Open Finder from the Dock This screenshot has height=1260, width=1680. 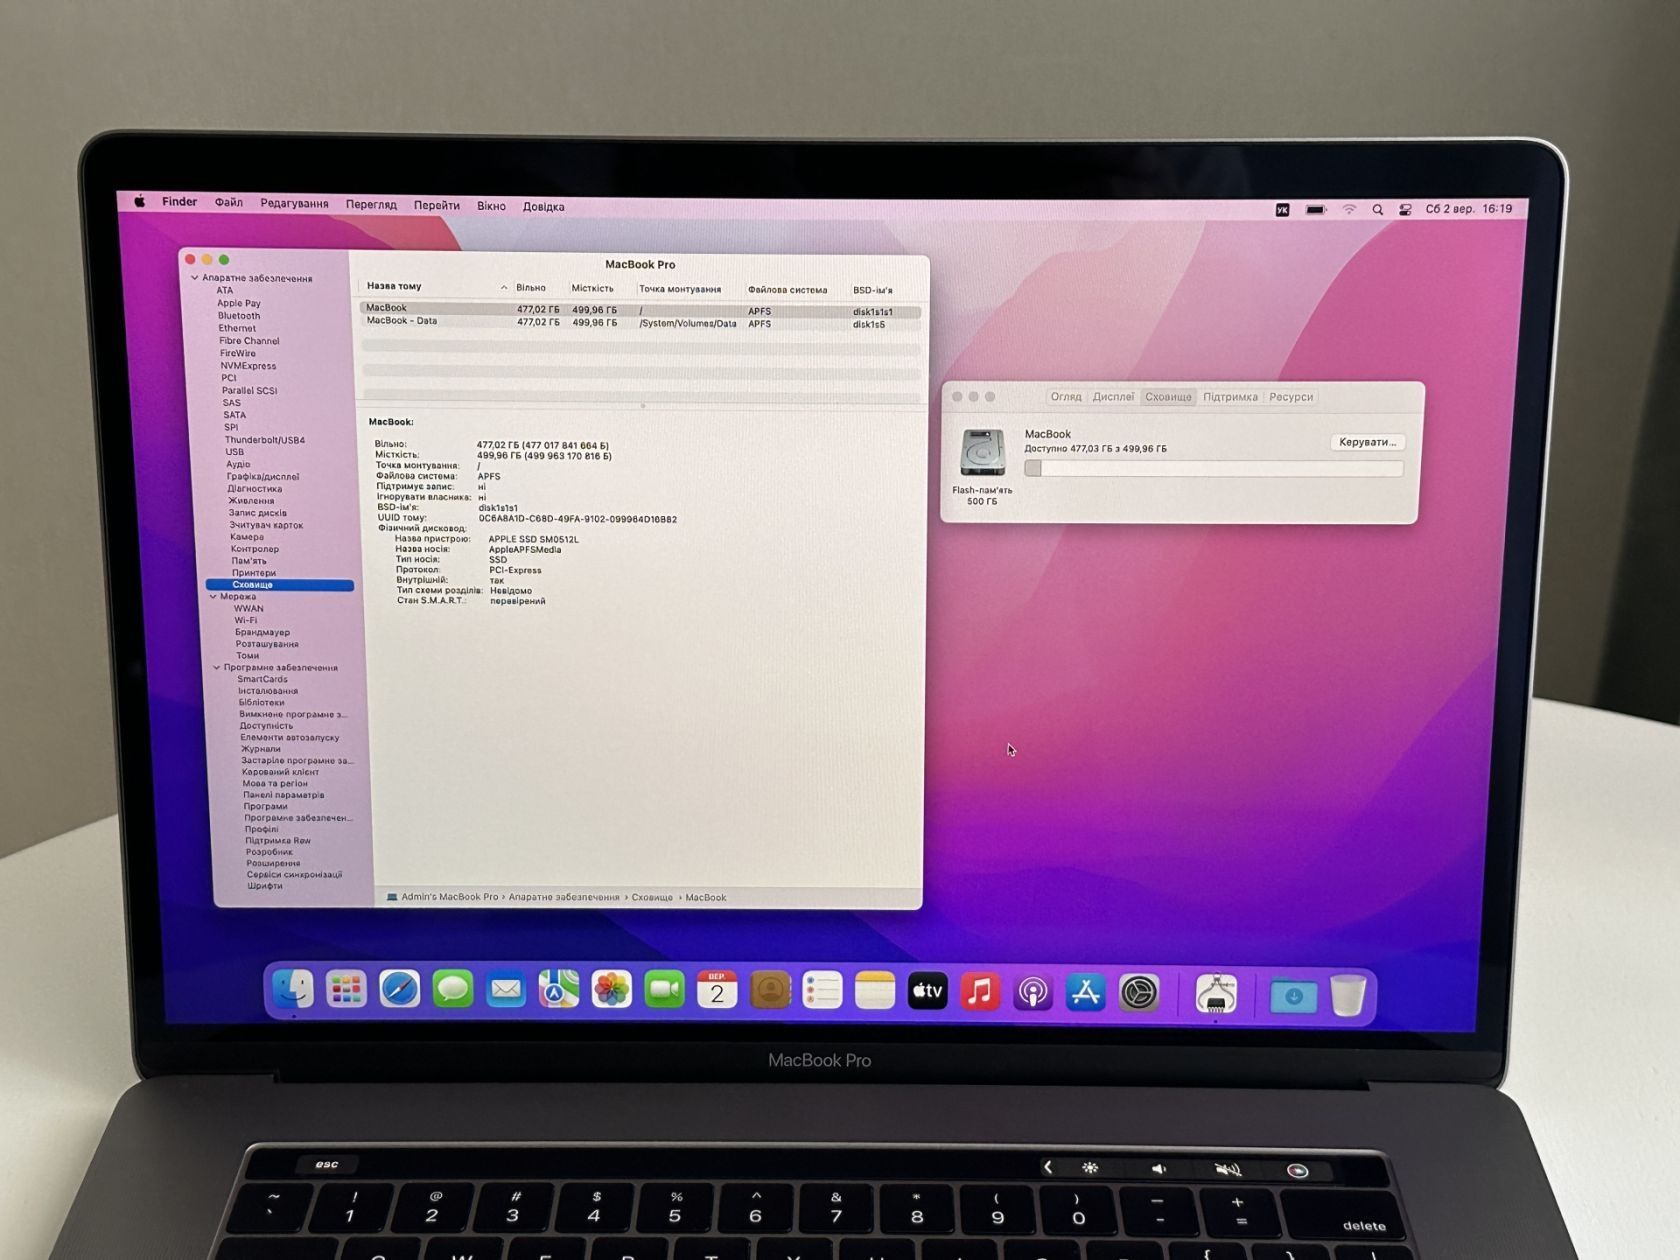293,990
